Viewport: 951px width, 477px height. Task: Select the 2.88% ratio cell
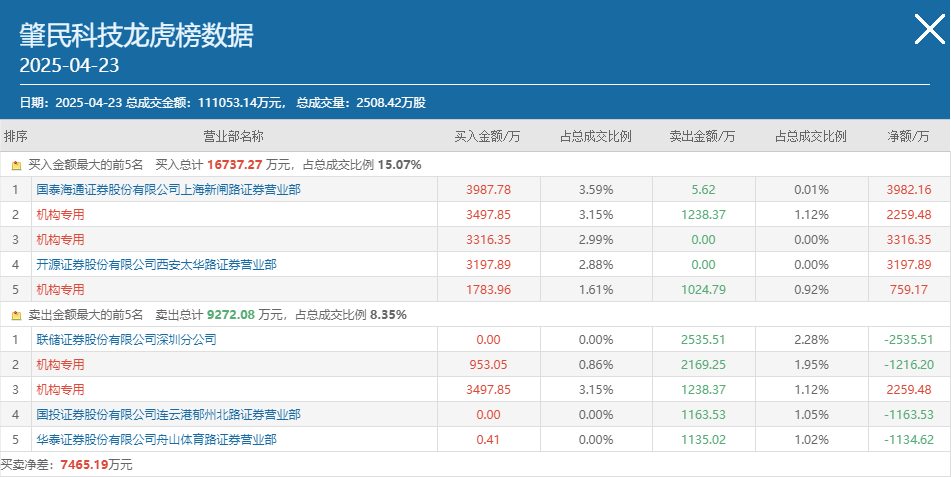click(596, 265)
